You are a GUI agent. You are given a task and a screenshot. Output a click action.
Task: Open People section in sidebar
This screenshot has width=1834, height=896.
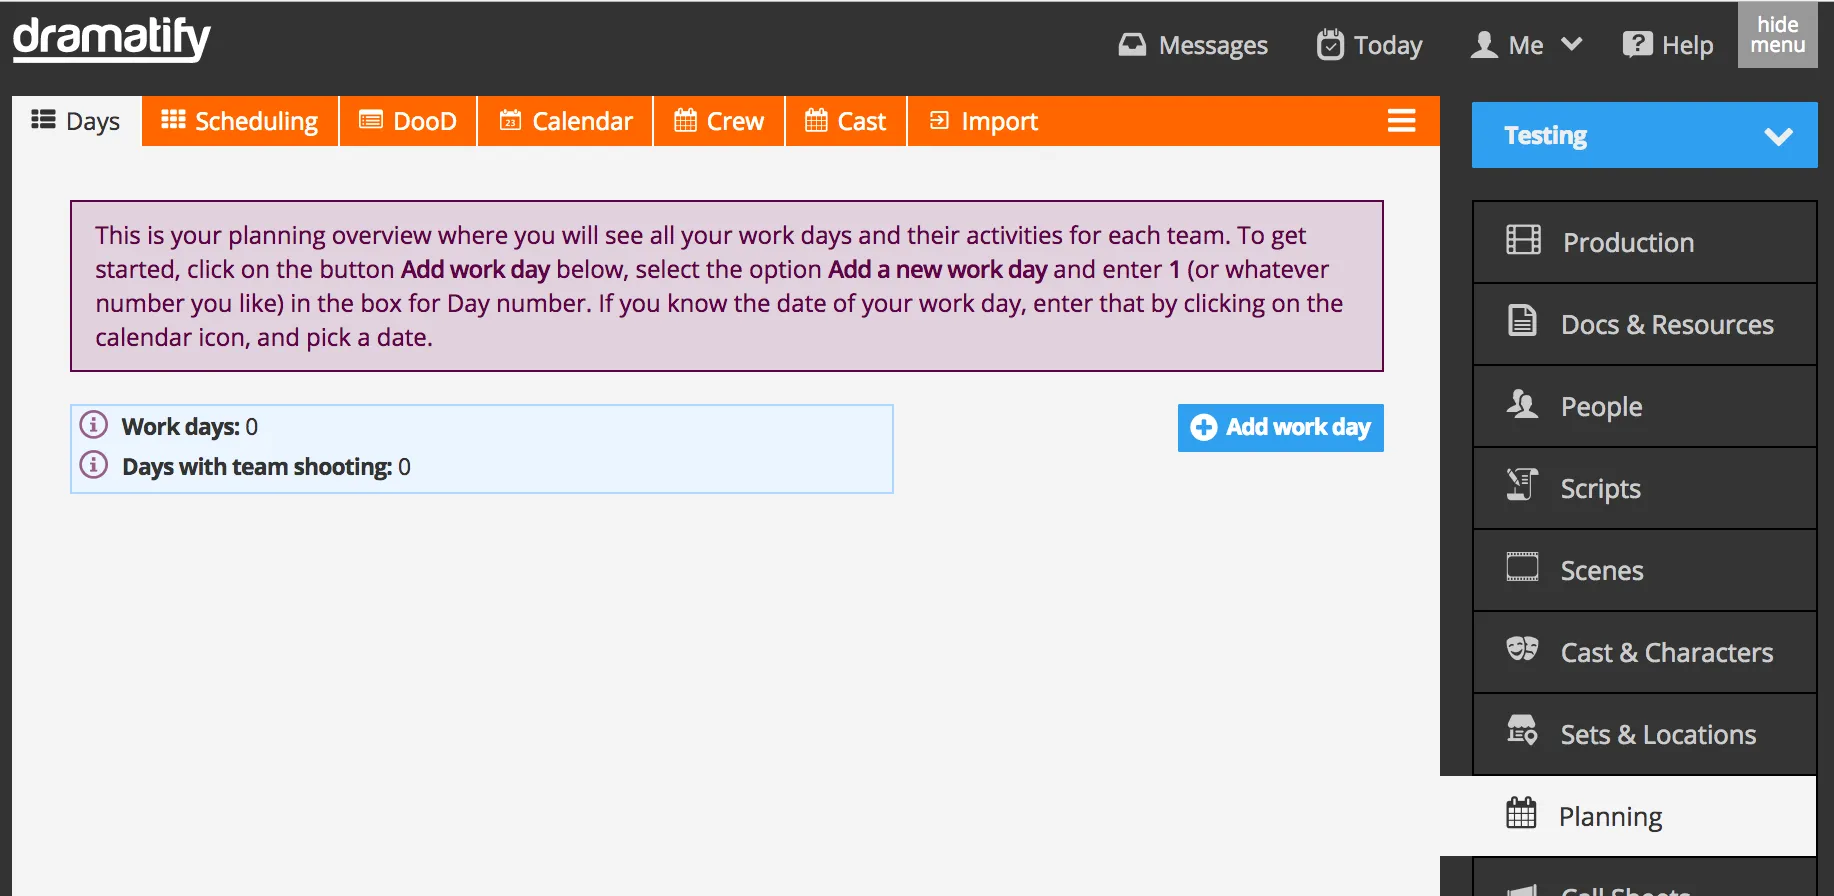click(x=1645, y=406)
